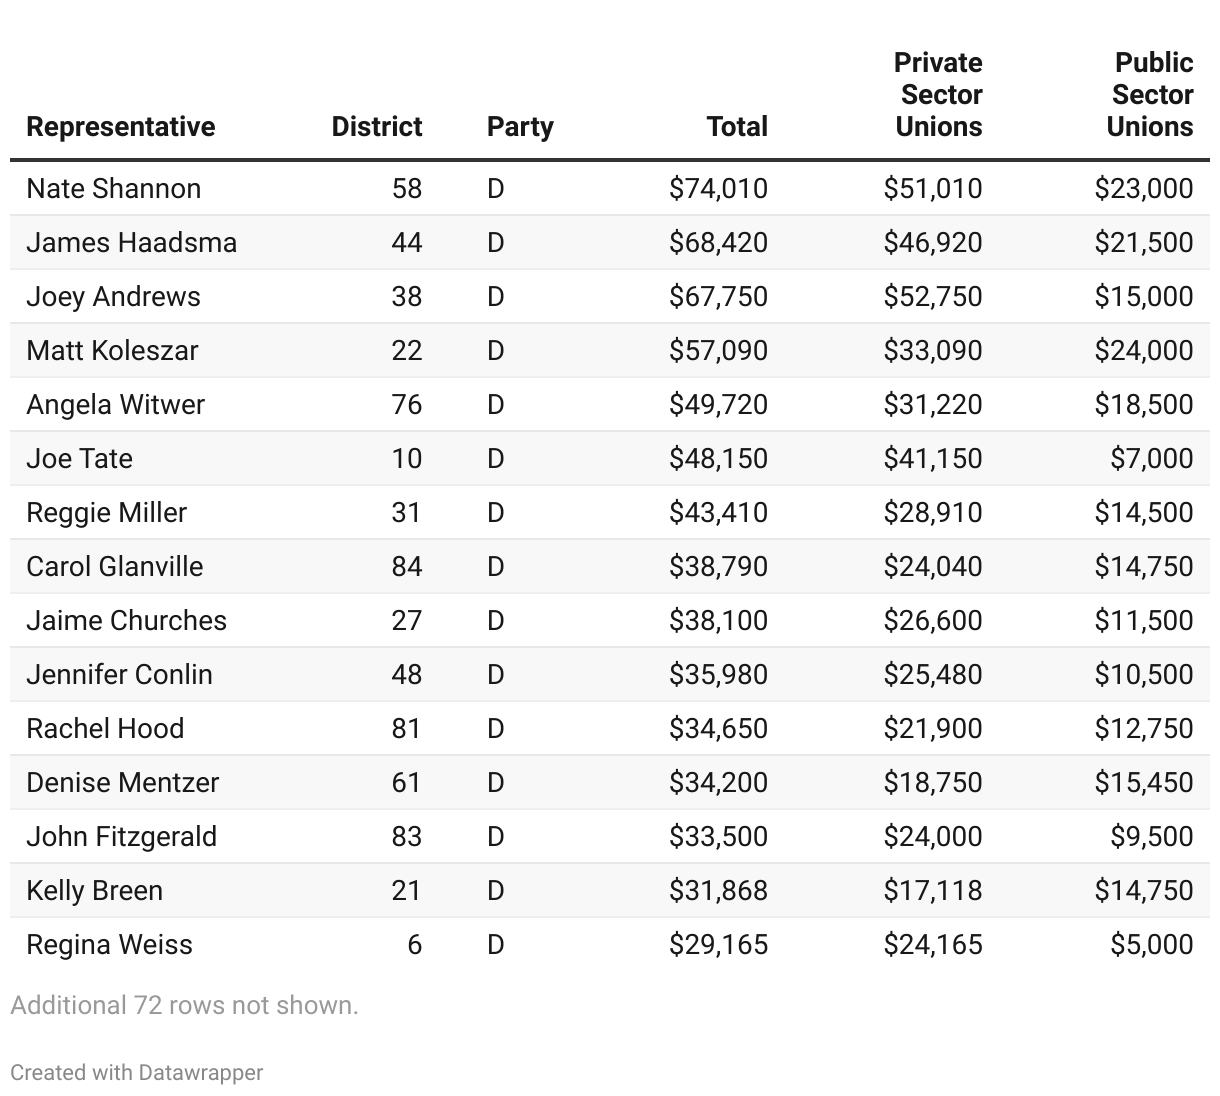Sort by the District column header

point(376,127)
